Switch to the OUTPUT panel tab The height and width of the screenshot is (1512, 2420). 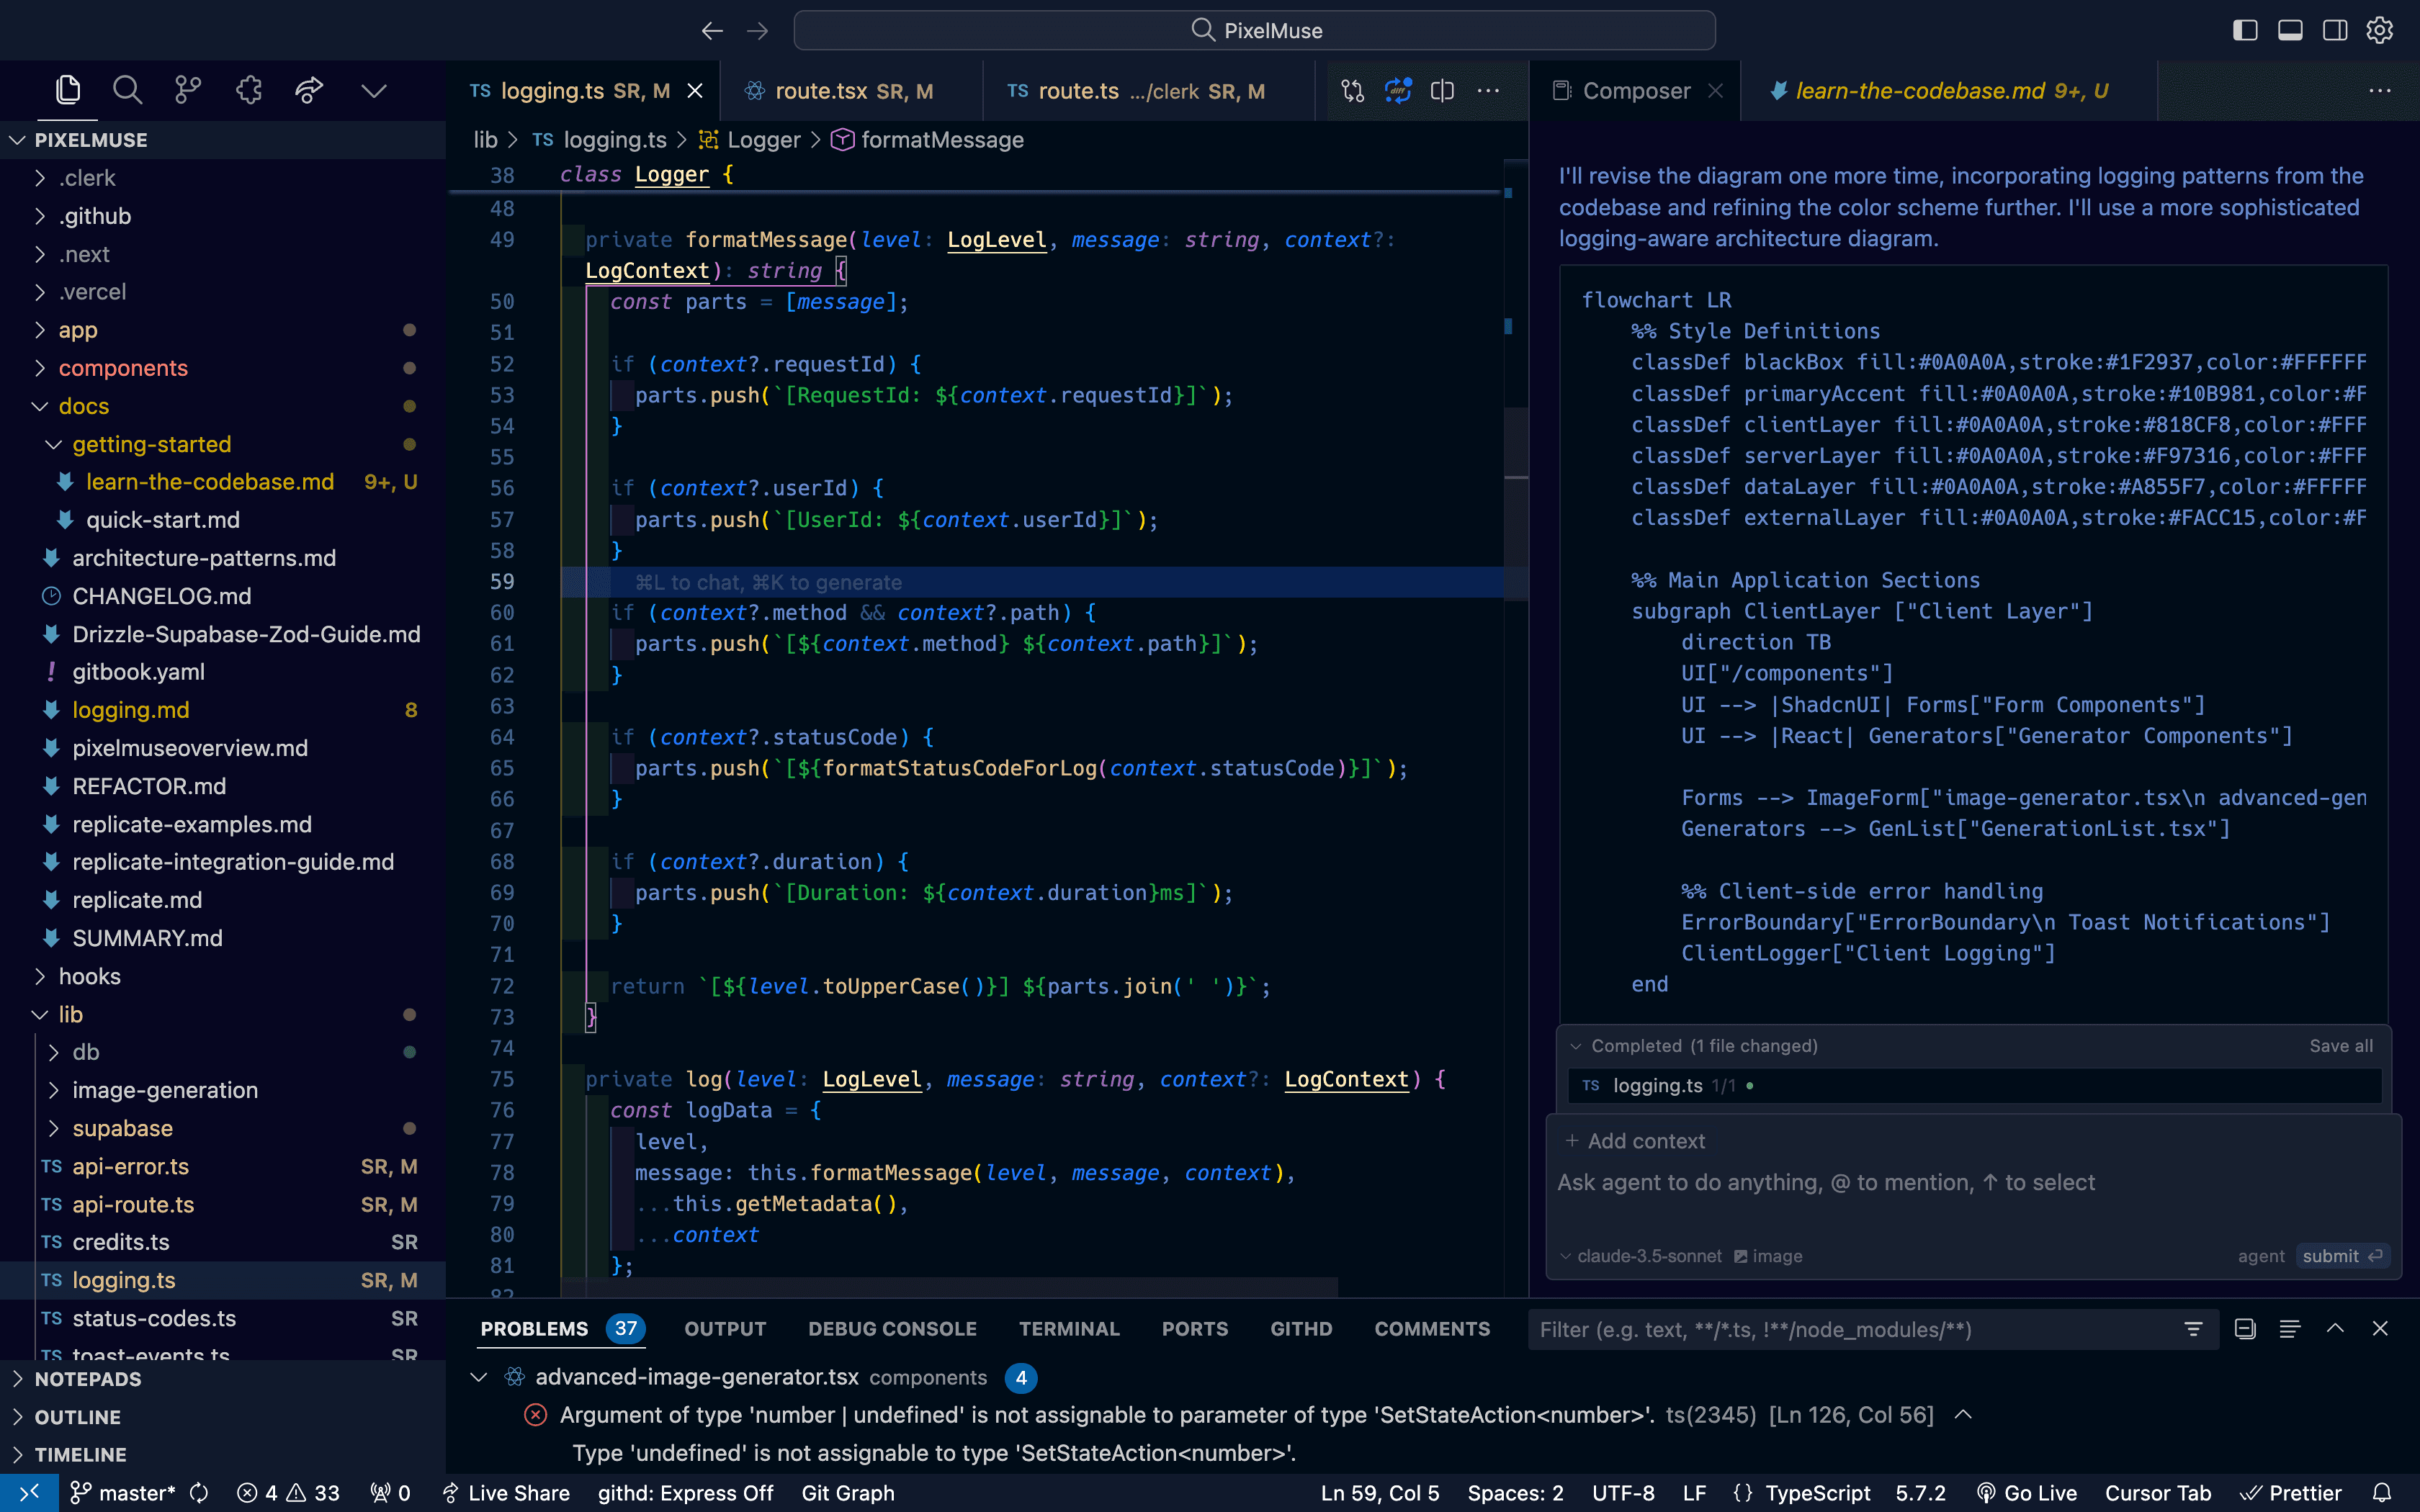point(725,1329)
